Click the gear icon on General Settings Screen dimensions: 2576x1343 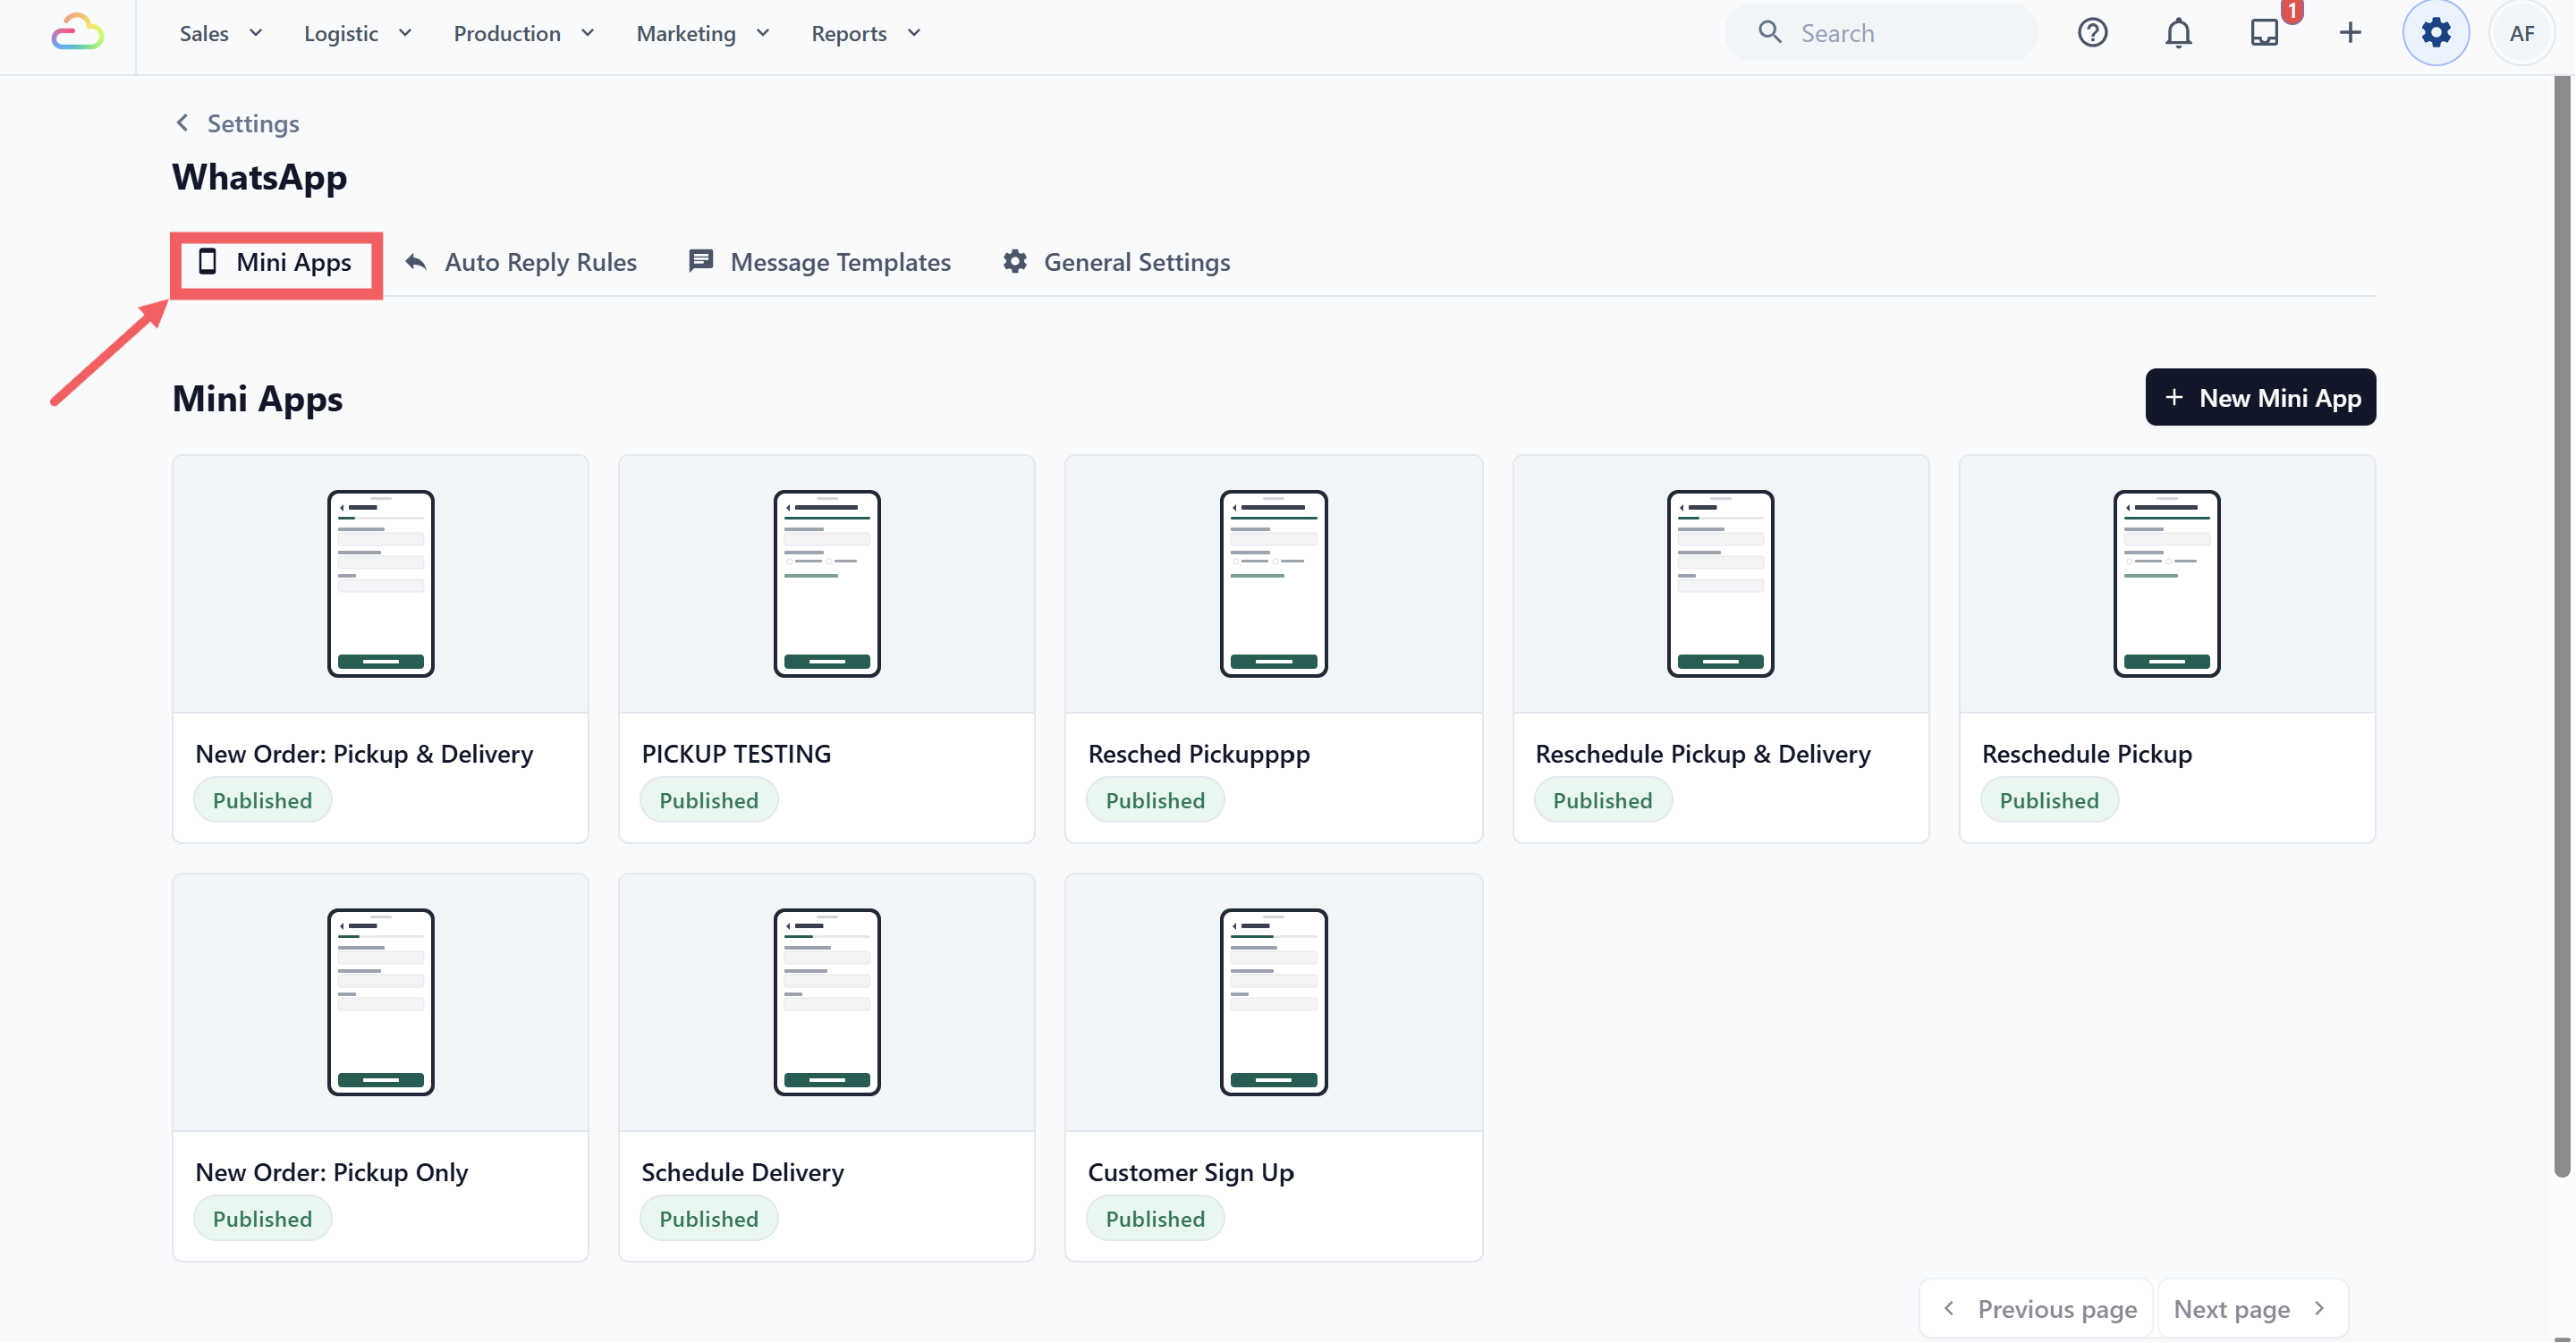click(1015, 261)
